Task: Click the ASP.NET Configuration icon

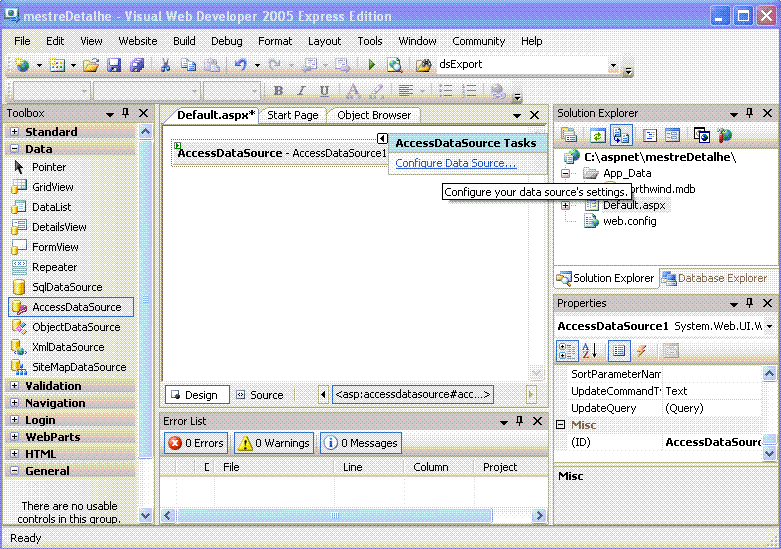Action: tap(725, 135)
